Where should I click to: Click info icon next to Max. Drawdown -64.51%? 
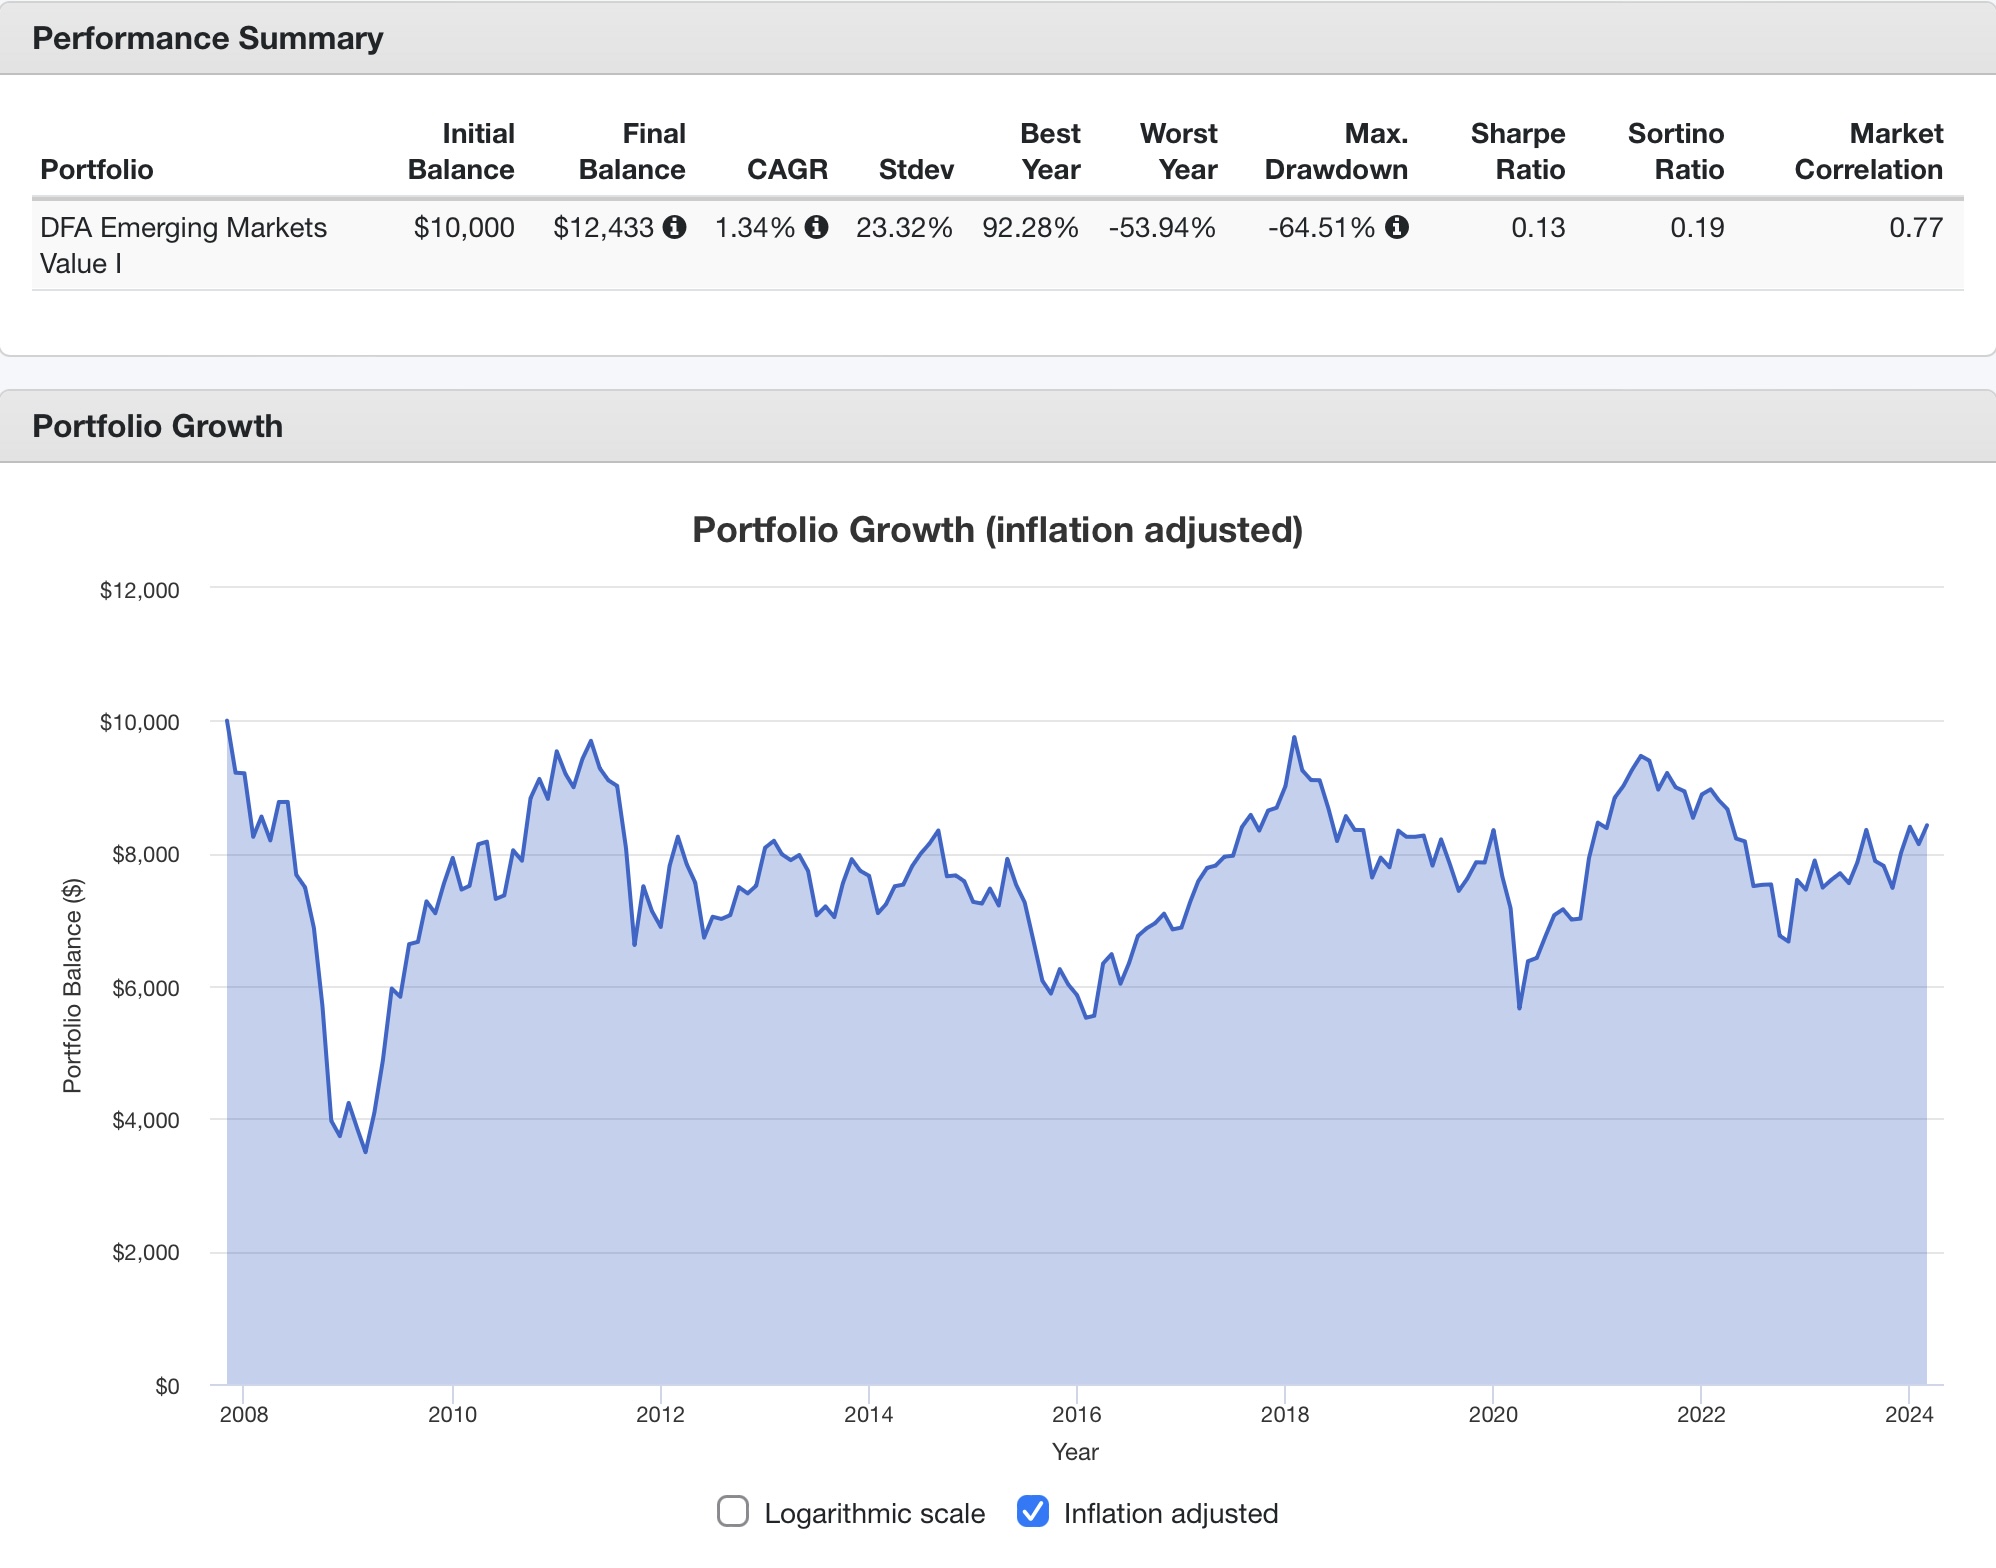(x=1397, y=227)
